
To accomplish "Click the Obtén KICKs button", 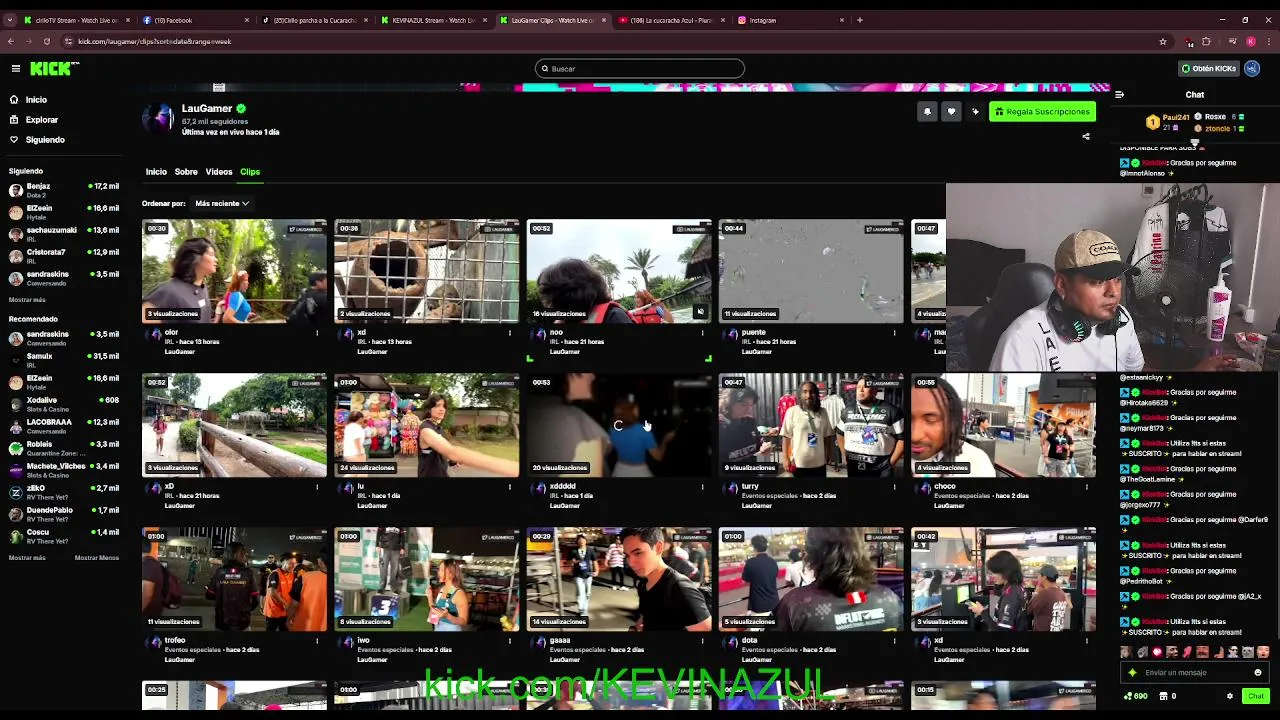I will (x=1209, y=69).
